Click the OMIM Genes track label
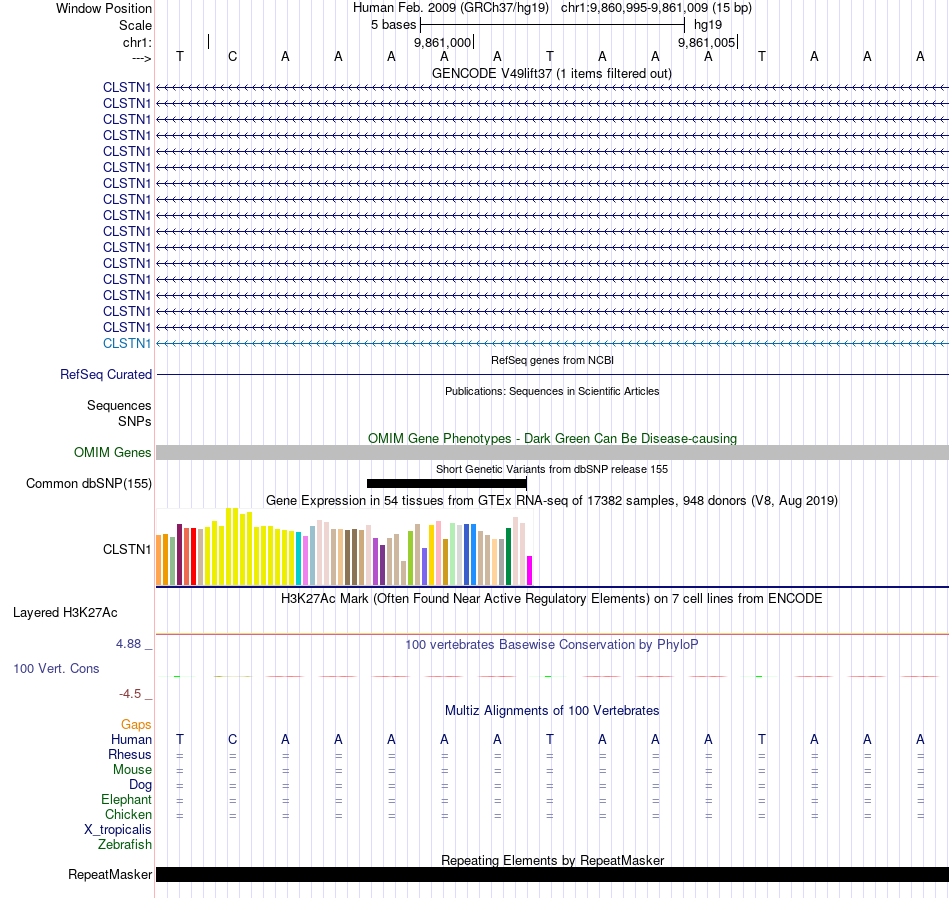The height and width of the screenshot is (898, 950). click(113, 453)
